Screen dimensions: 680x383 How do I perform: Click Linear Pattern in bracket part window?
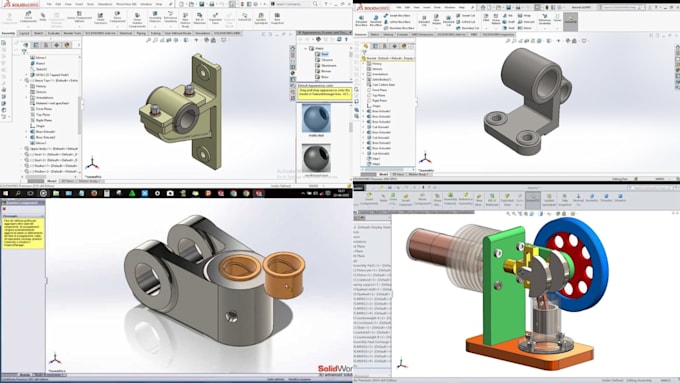coord(496,20)
